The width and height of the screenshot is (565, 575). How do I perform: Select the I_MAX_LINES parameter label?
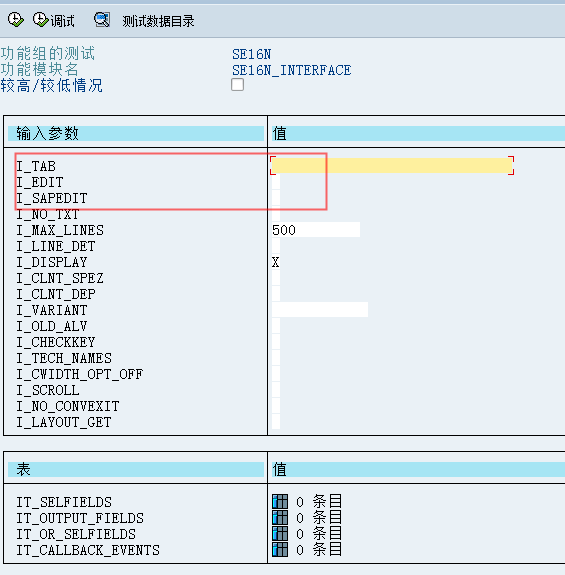click(x=60, y=230)
